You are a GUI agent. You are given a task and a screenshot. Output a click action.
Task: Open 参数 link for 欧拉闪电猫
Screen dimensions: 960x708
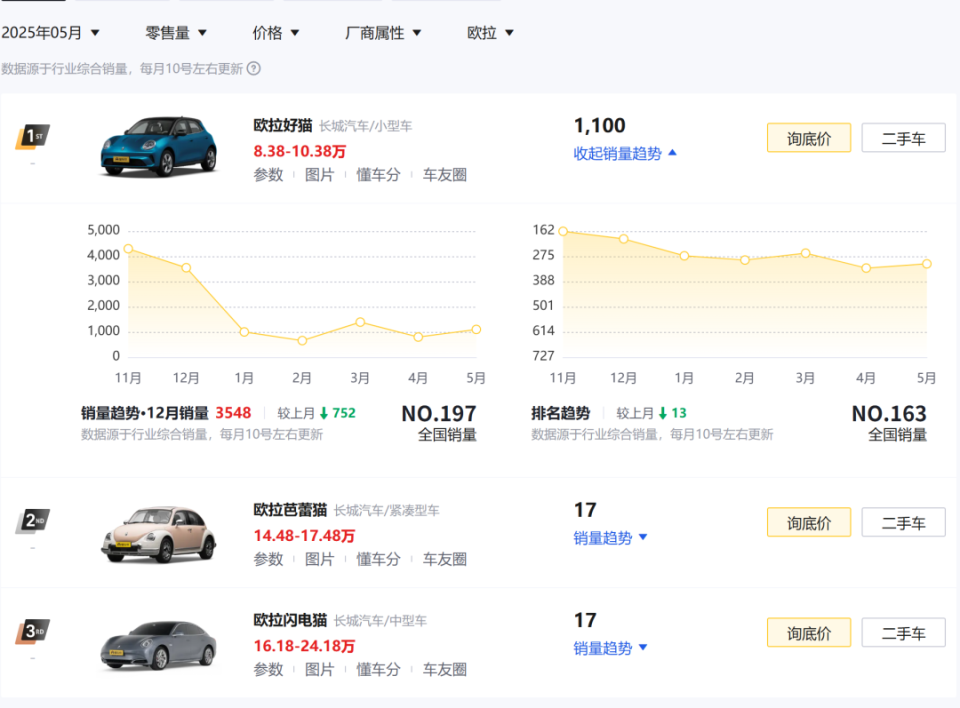click(x=268, y=670)
